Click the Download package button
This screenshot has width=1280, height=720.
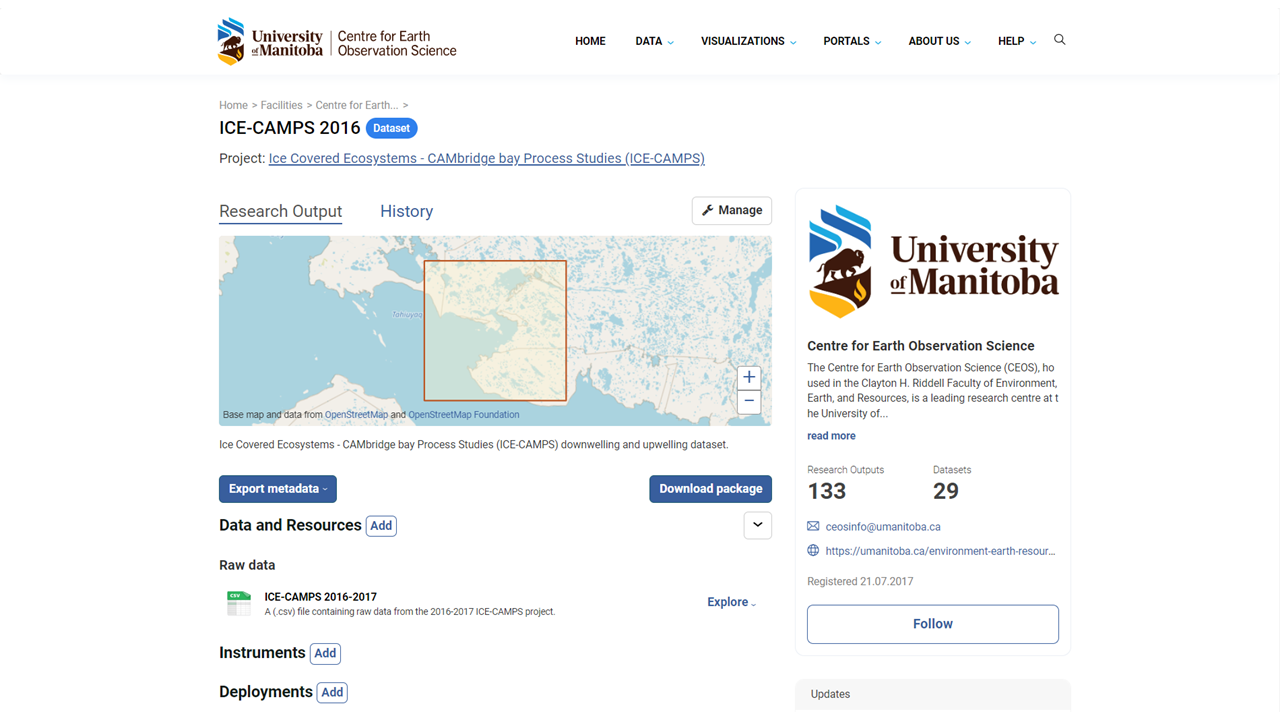pyautogui.click(x=710, y=489)
